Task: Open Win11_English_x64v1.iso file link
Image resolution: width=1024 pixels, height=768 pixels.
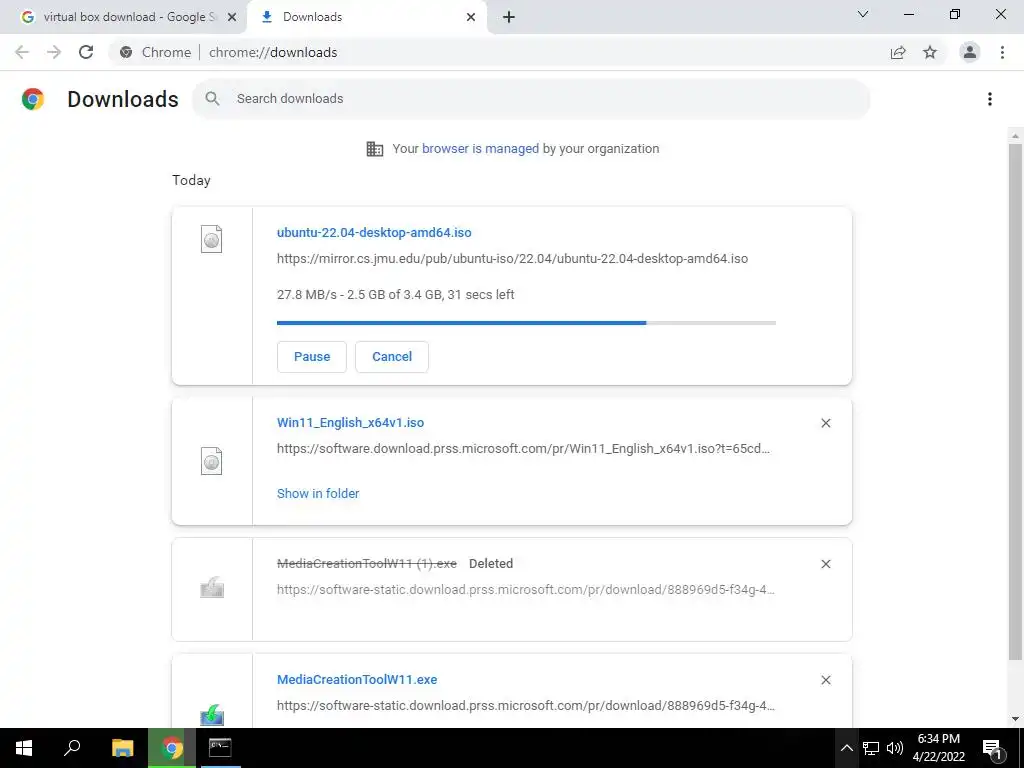Action: coord(350,423)
